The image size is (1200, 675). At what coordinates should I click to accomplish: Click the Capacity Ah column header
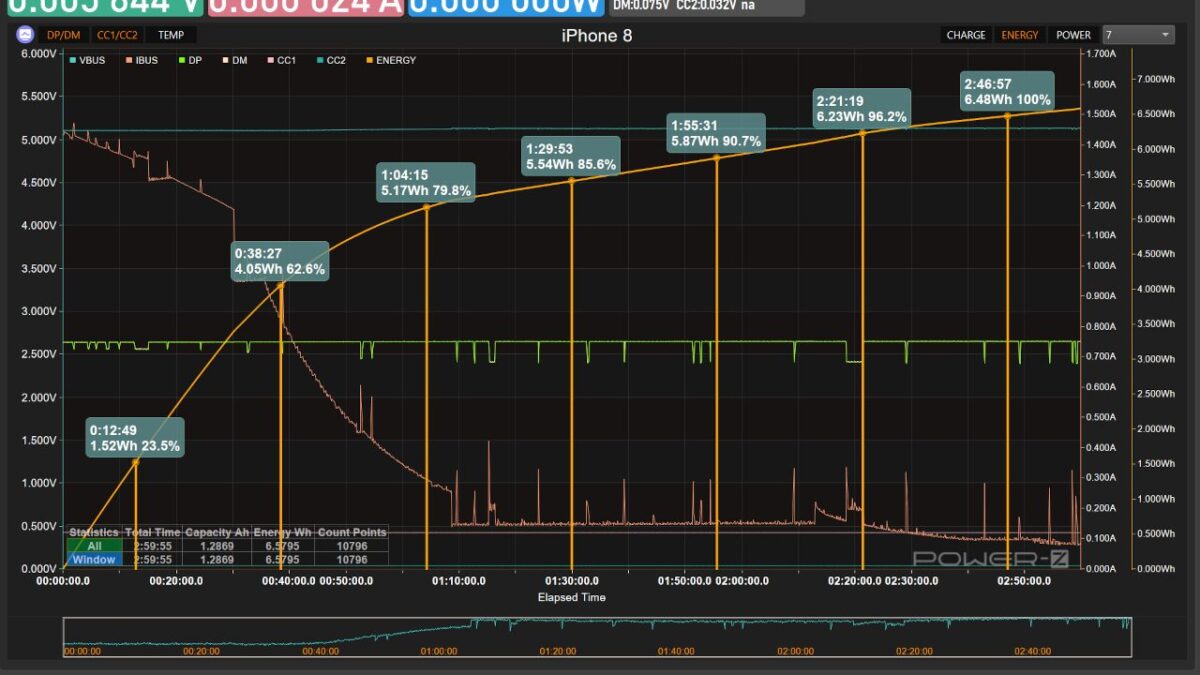(x=217, y=533)
